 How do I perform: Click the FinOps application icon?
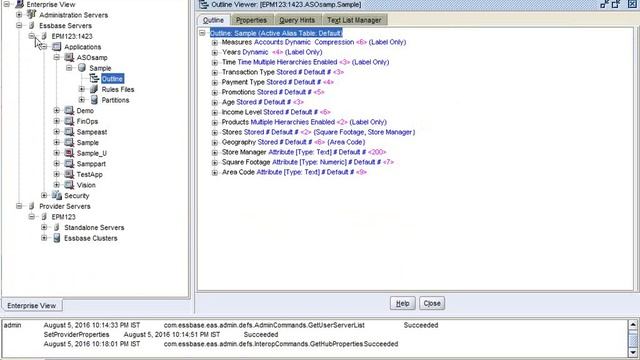(69, 121)
